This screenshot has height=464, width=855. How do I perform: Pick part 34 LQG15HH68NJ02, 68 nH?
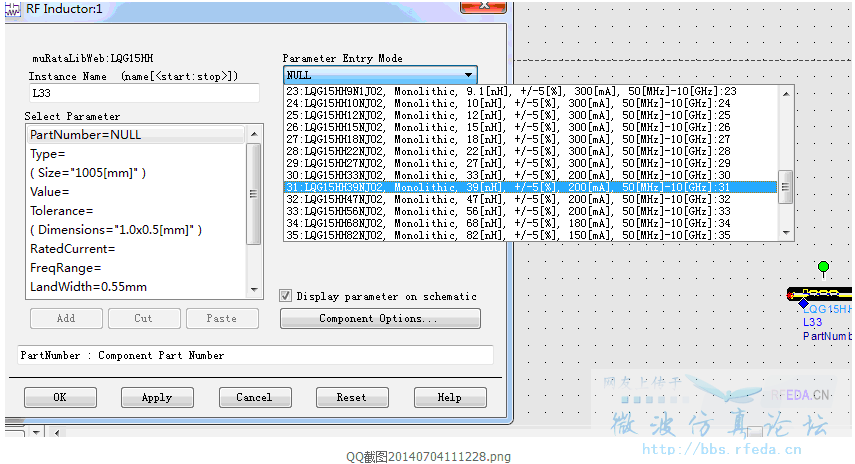(531, 223)
